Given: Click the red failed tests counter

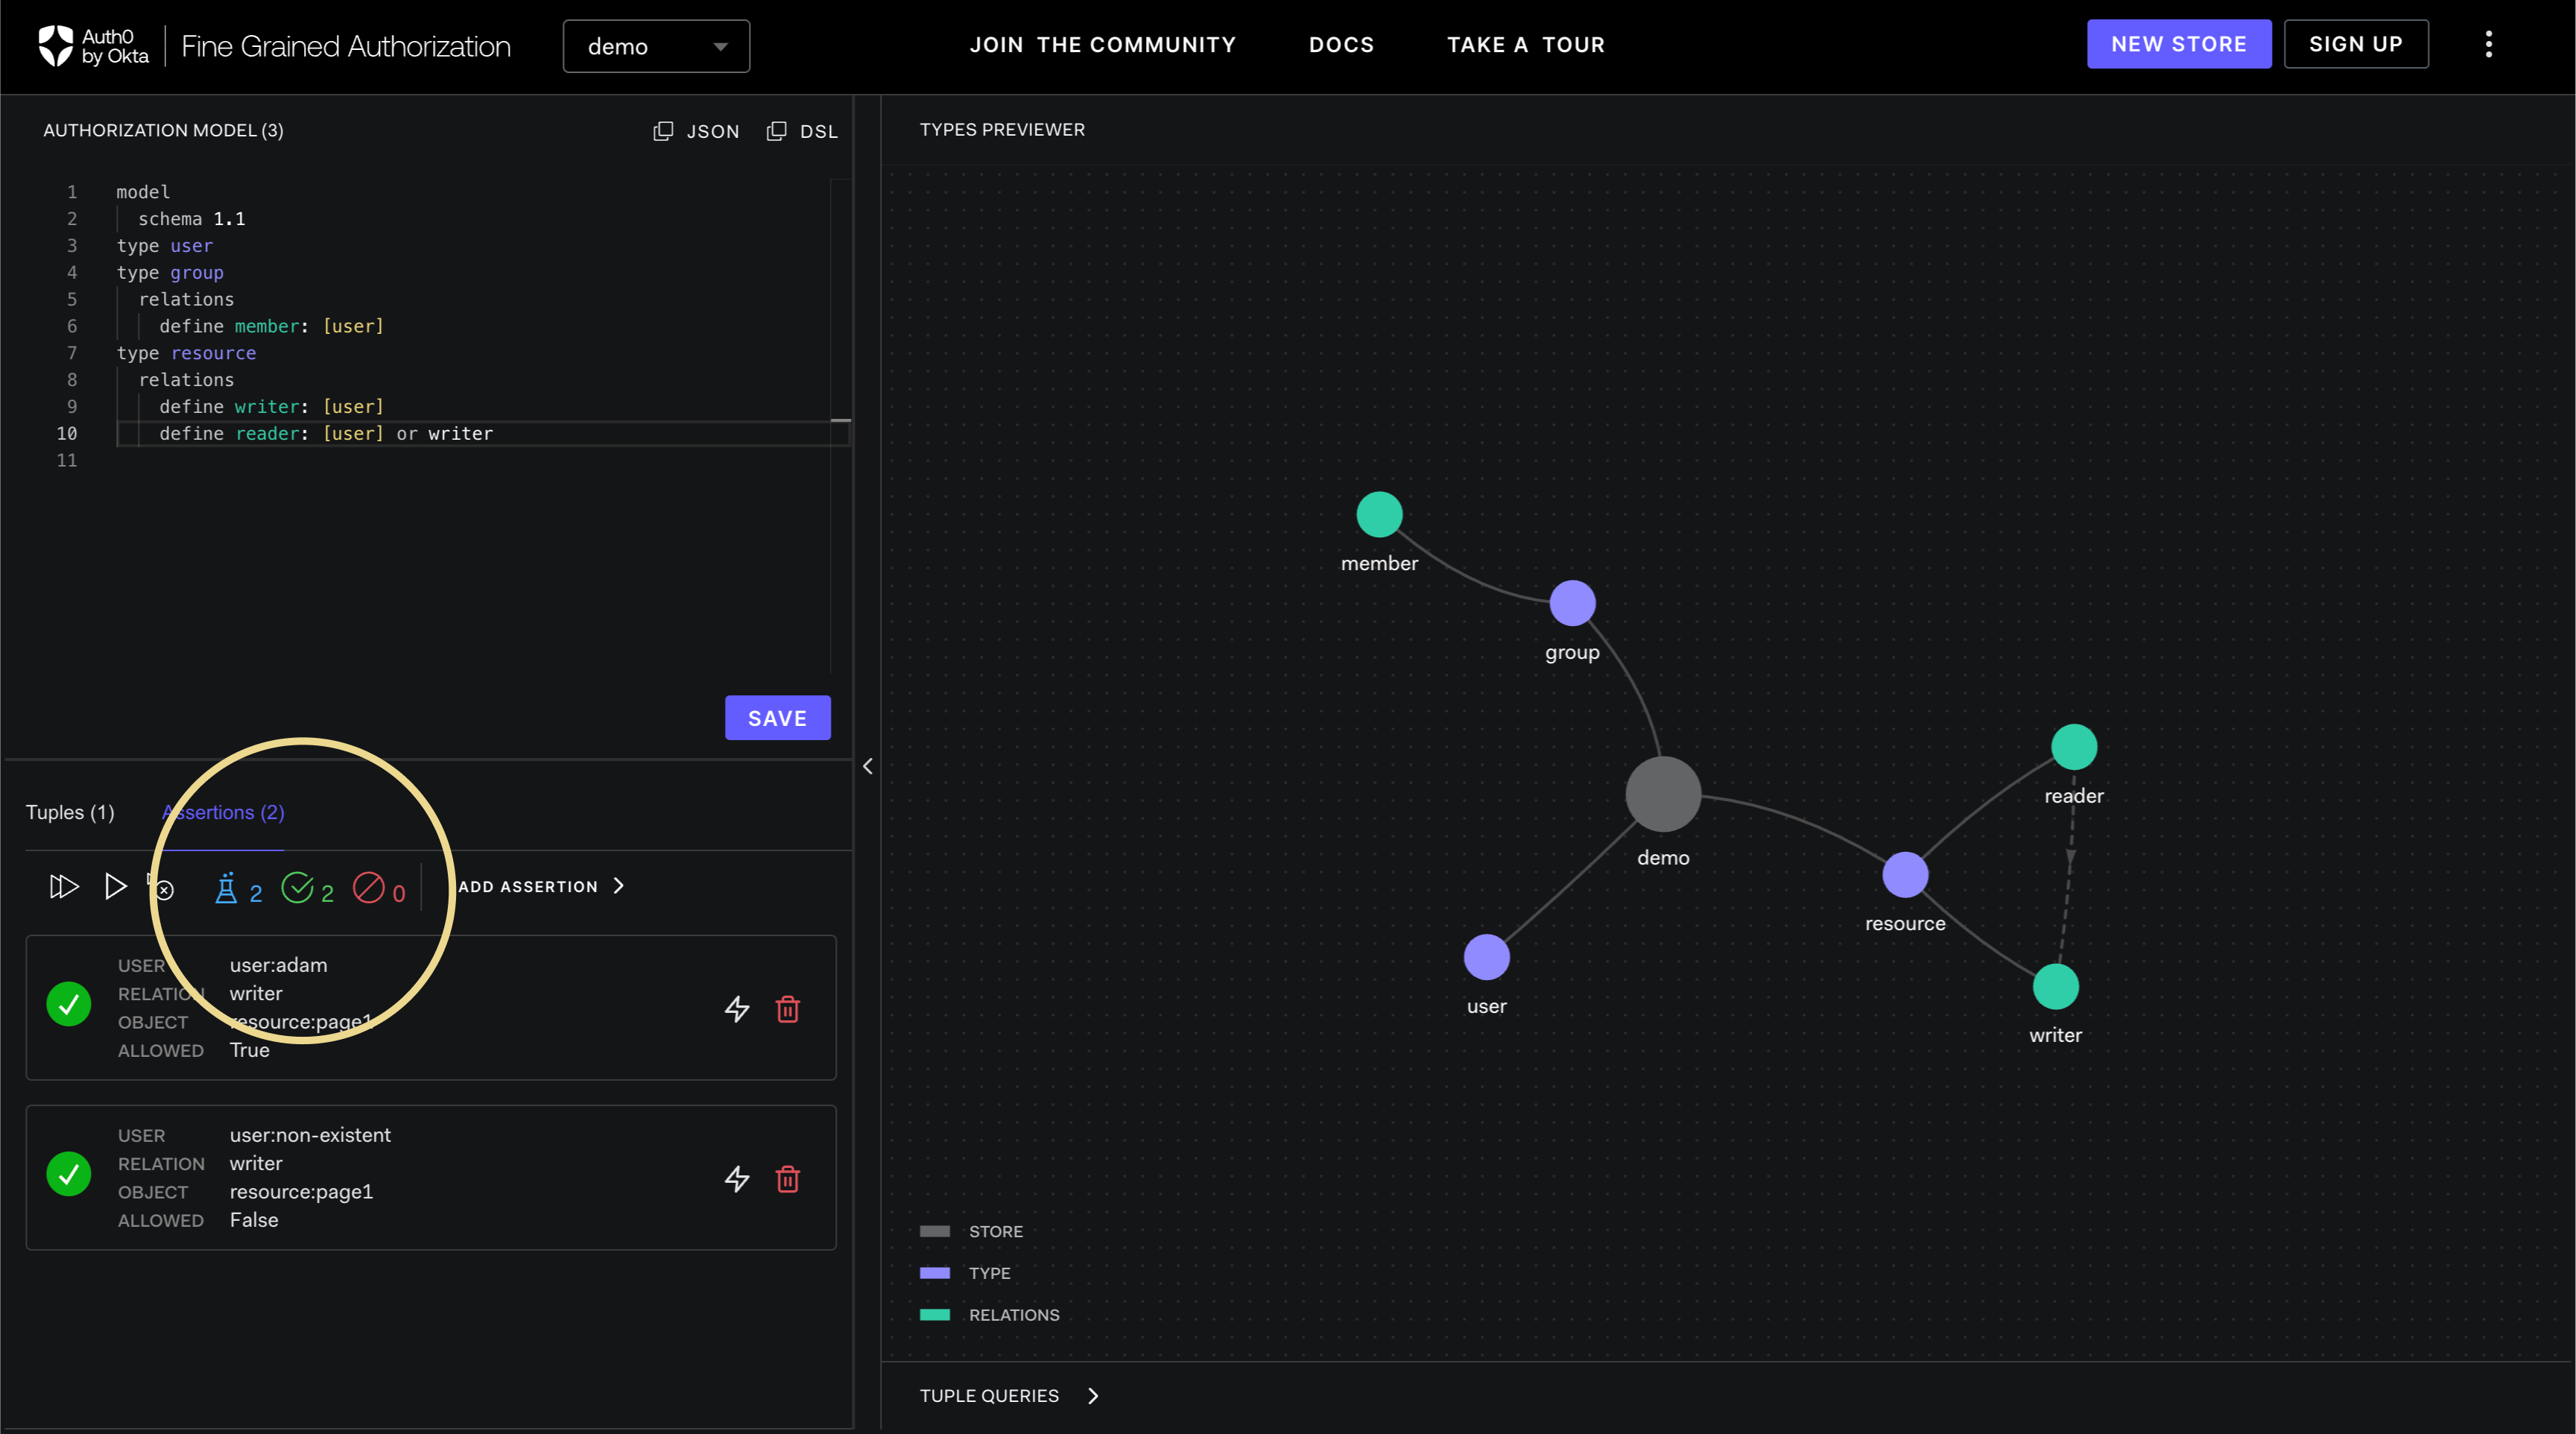Looking at the screenshot, I should 379,889.
